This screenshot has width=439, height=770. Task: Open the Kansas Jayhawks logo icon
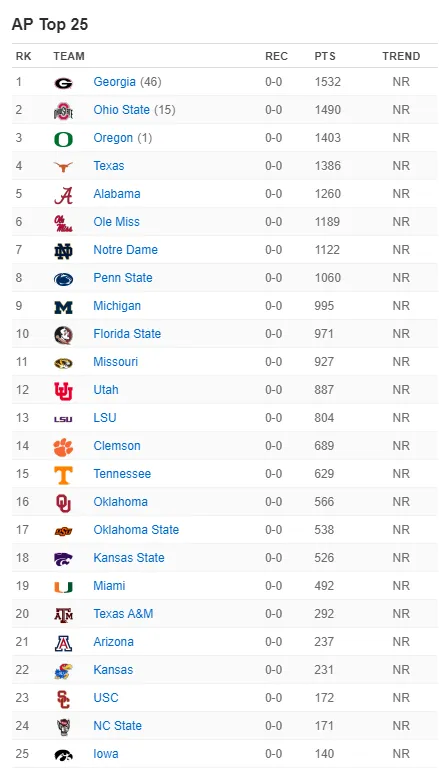(63, 671)
